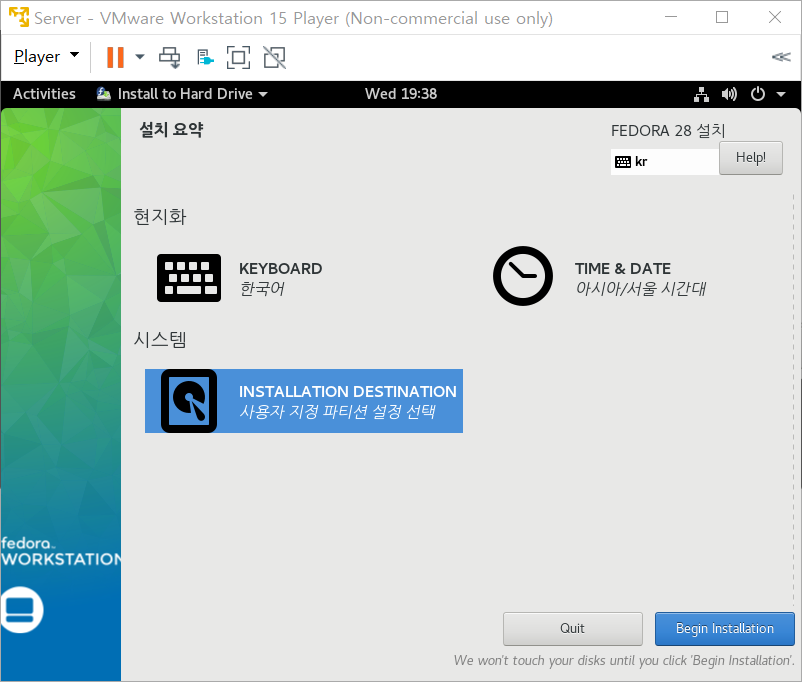
Task: Toggle Unity mode icon
Action: (275, 57)
